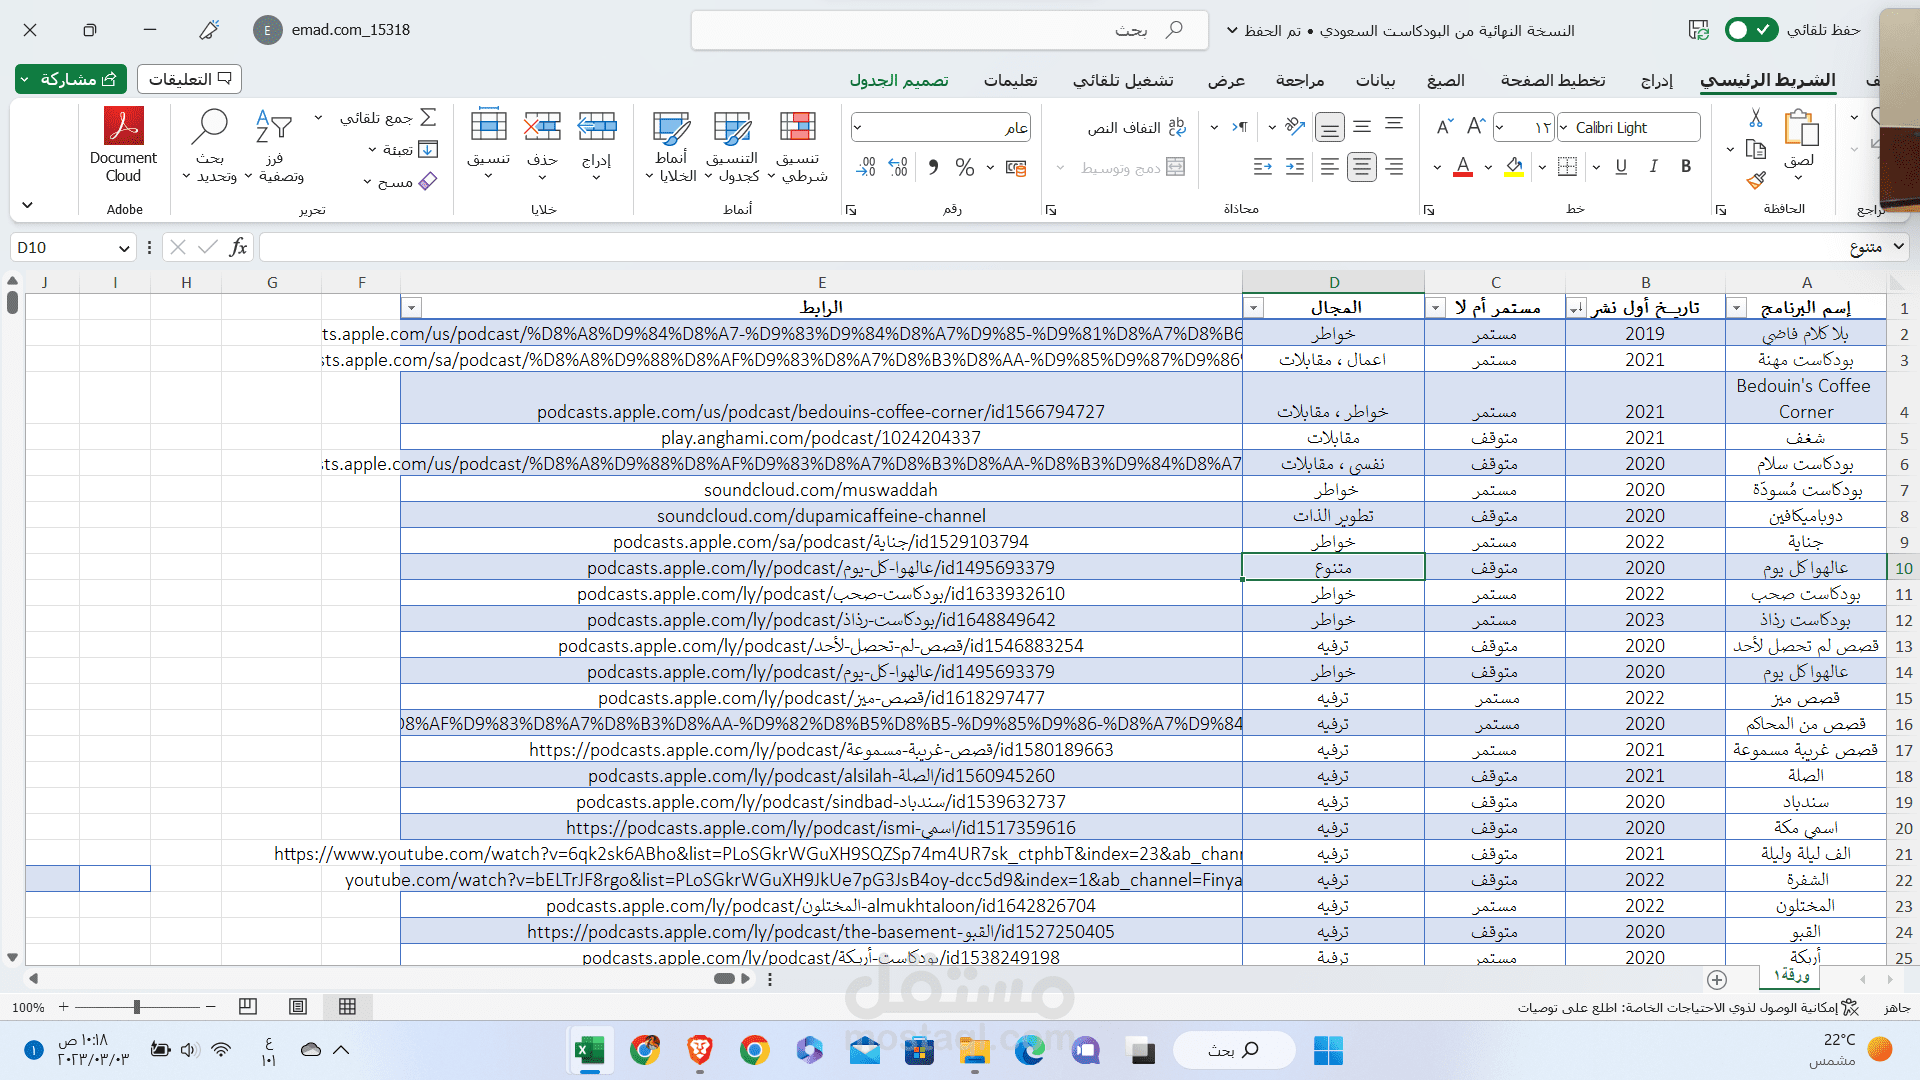Open the بيانات ribbon tab
Viewport: 1920px width, 1080px height.
[1375, 80]
